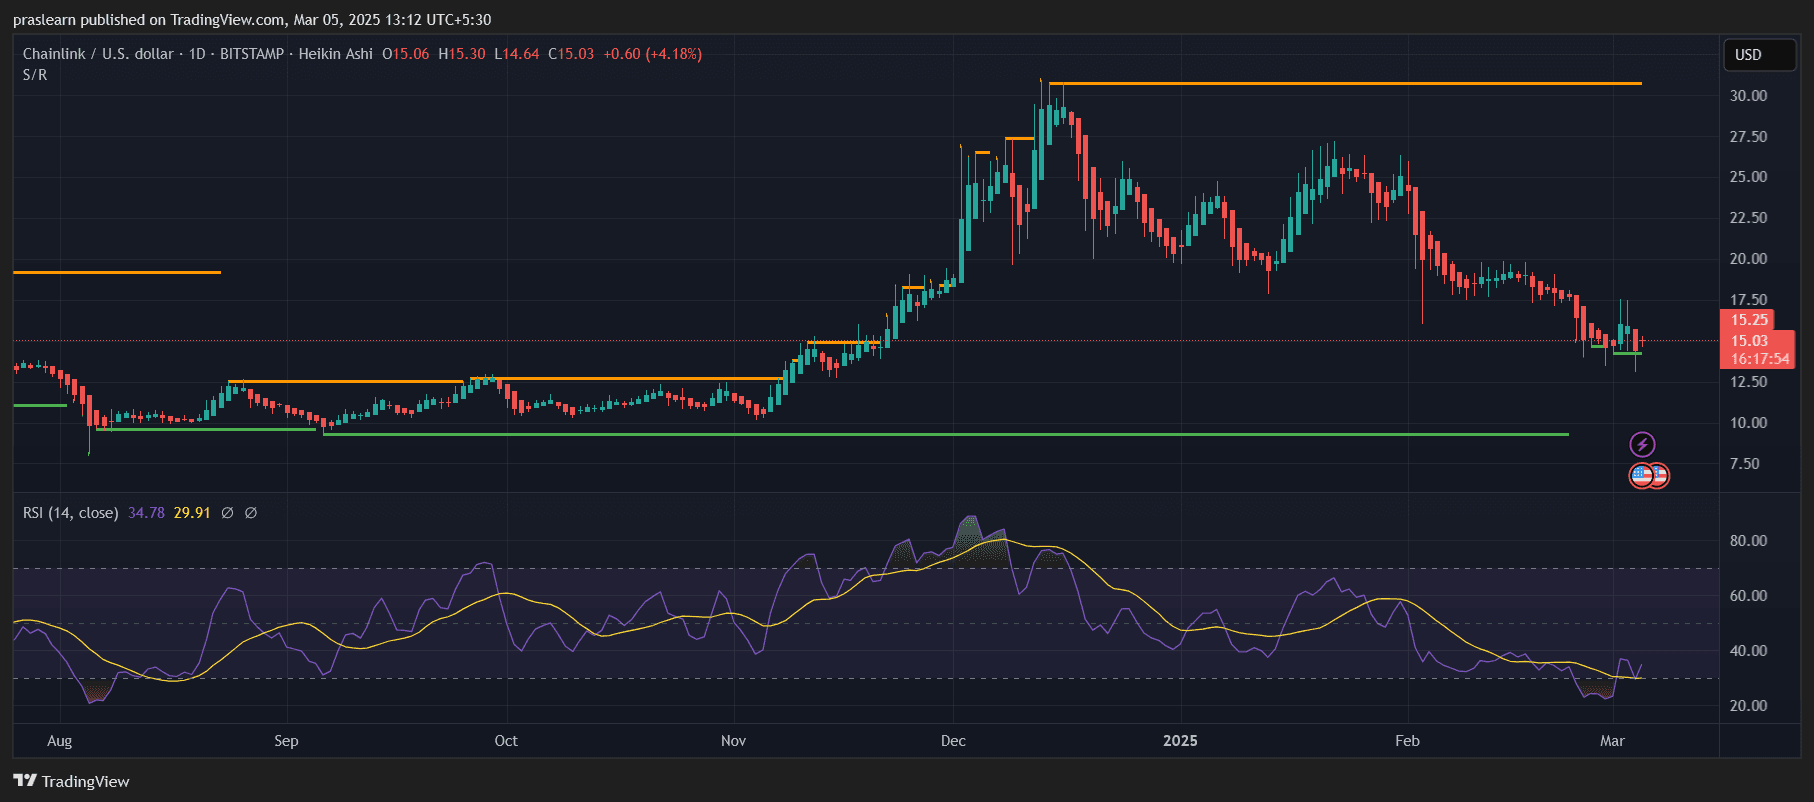Click the 1D interval in chart title
This screenshot has height=802, width=1814.
click(197, 54)
